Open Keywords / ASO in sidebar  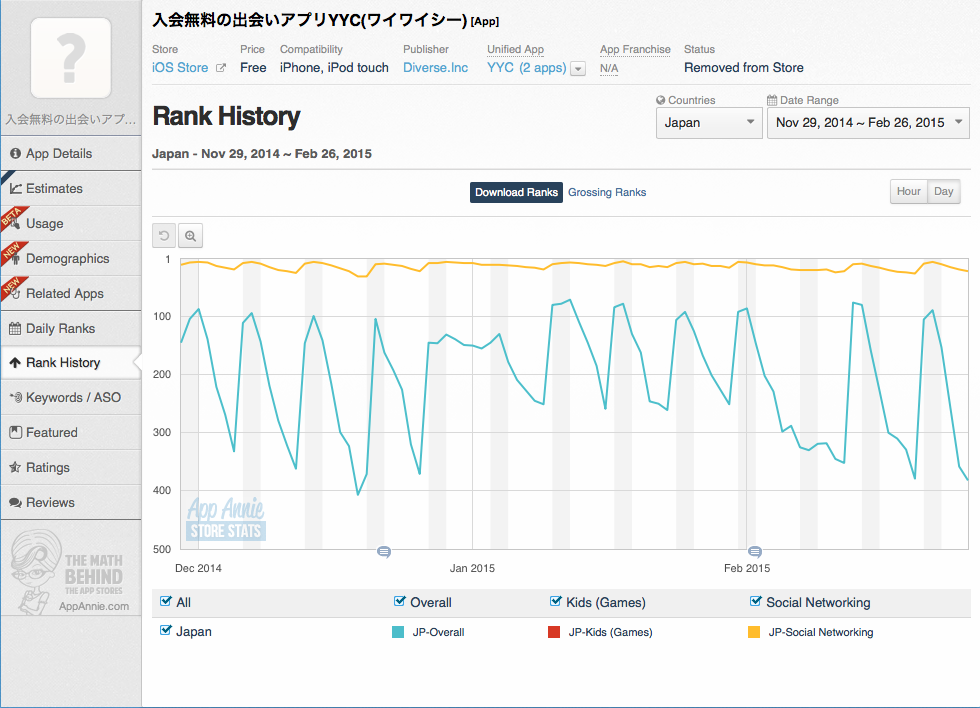(72, 397)
